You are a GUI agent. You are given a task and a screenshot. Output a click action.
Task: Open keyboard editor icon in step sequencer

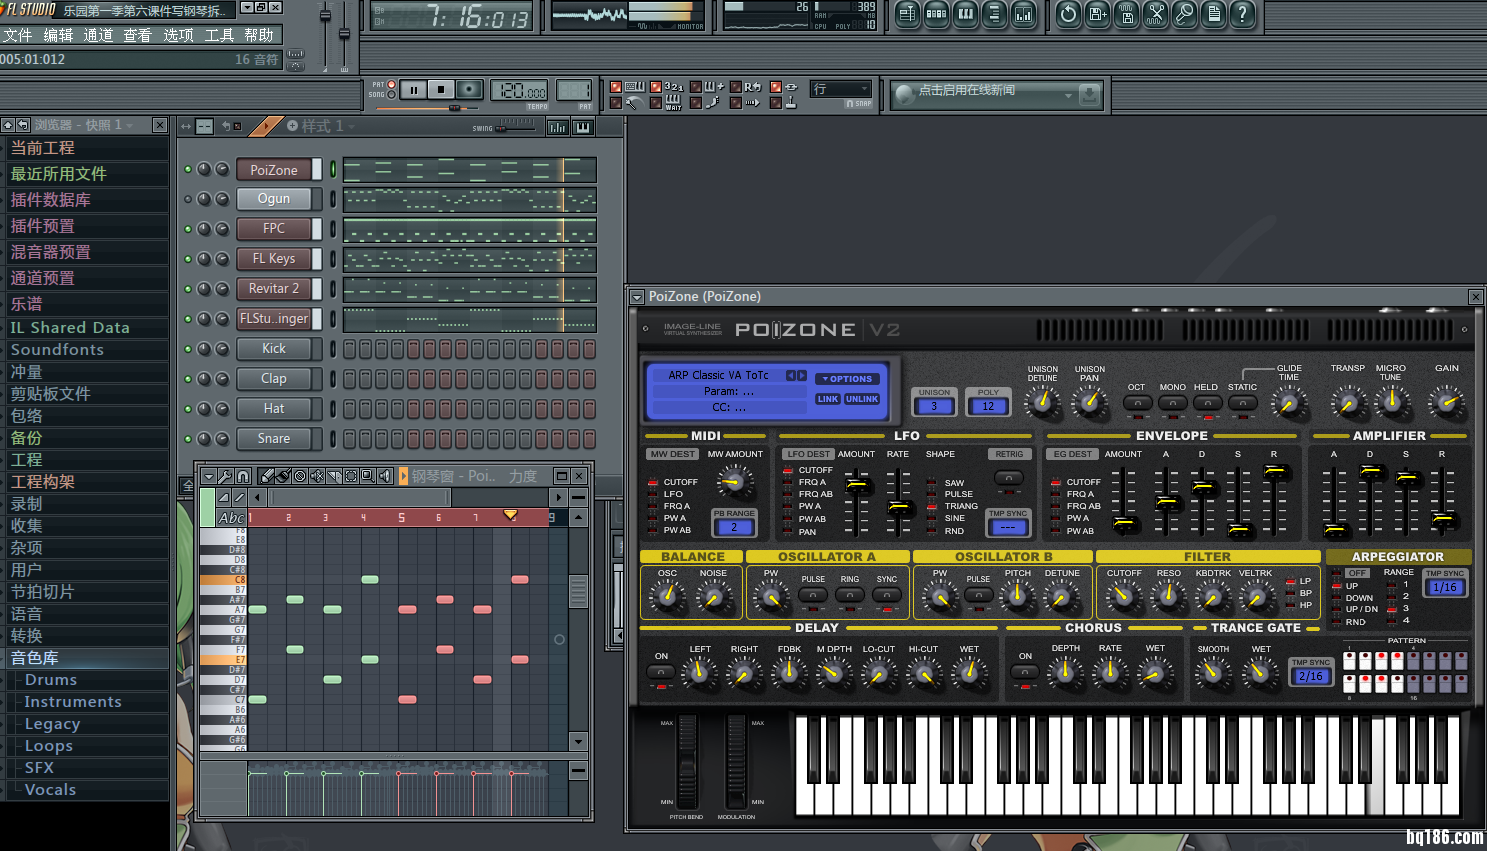pyautogui.click(x=583, y=127)
